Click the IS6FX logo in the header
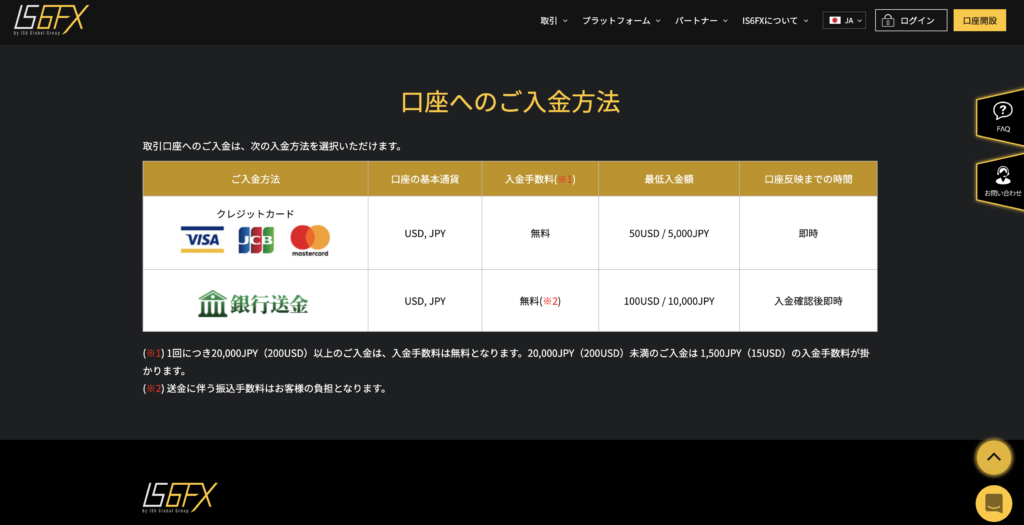Viewport: 1024px width, 525px height. pyautogui.click(x=51, y=20)
